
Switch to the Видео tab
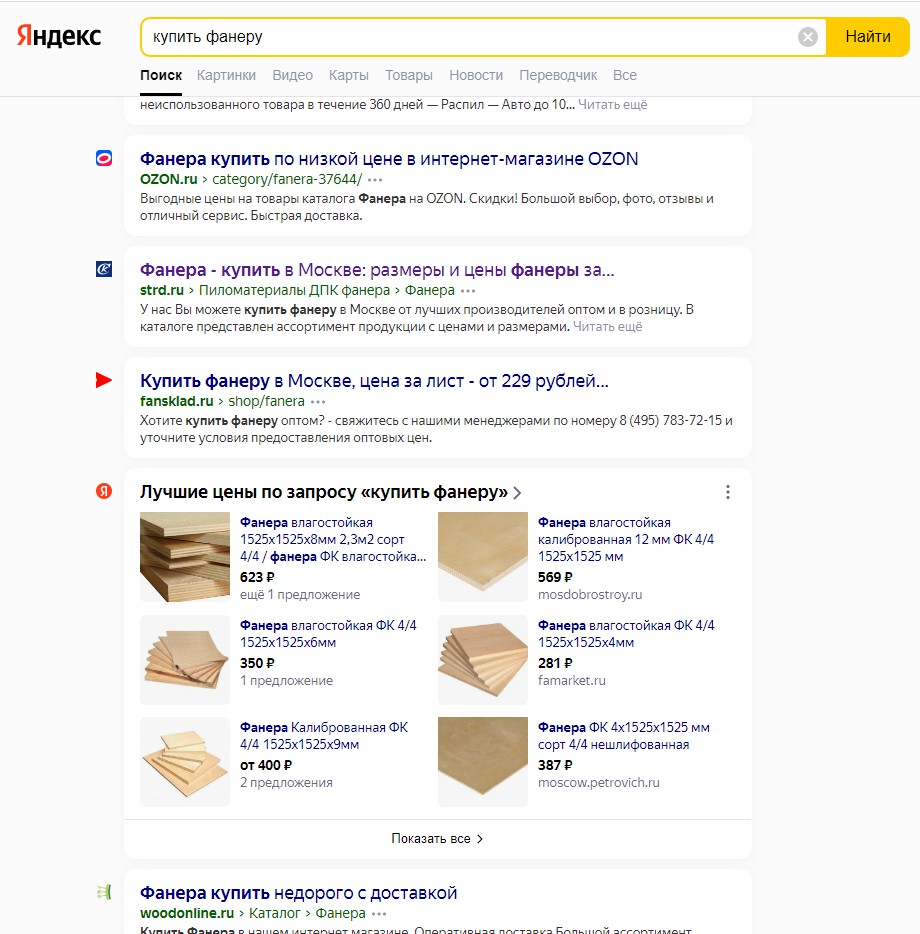(293, 76)
